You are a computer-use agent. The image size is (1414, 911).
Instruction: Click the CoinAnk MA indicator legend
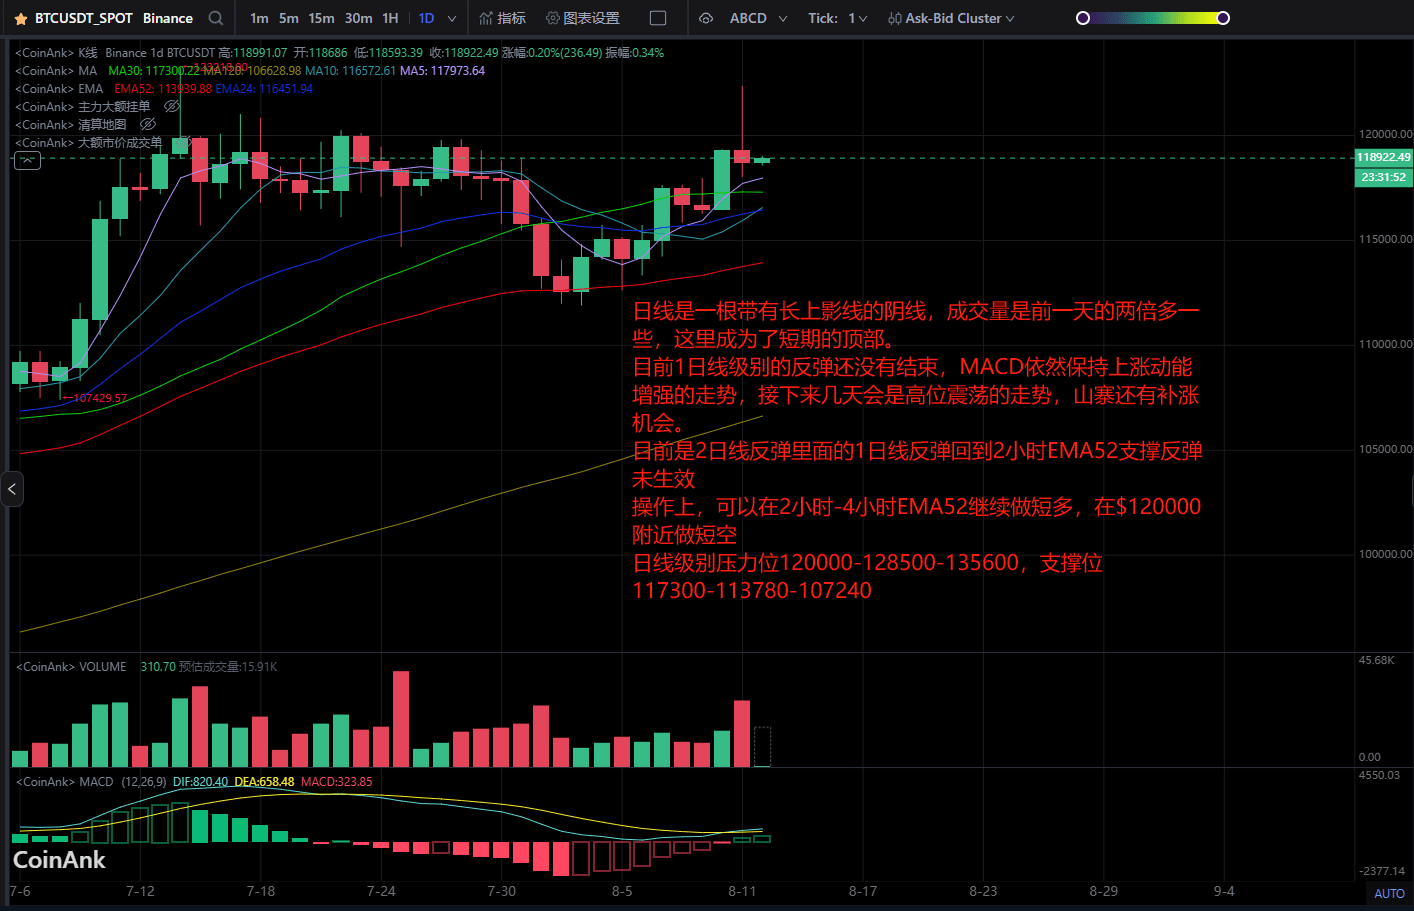pos(56,70)
